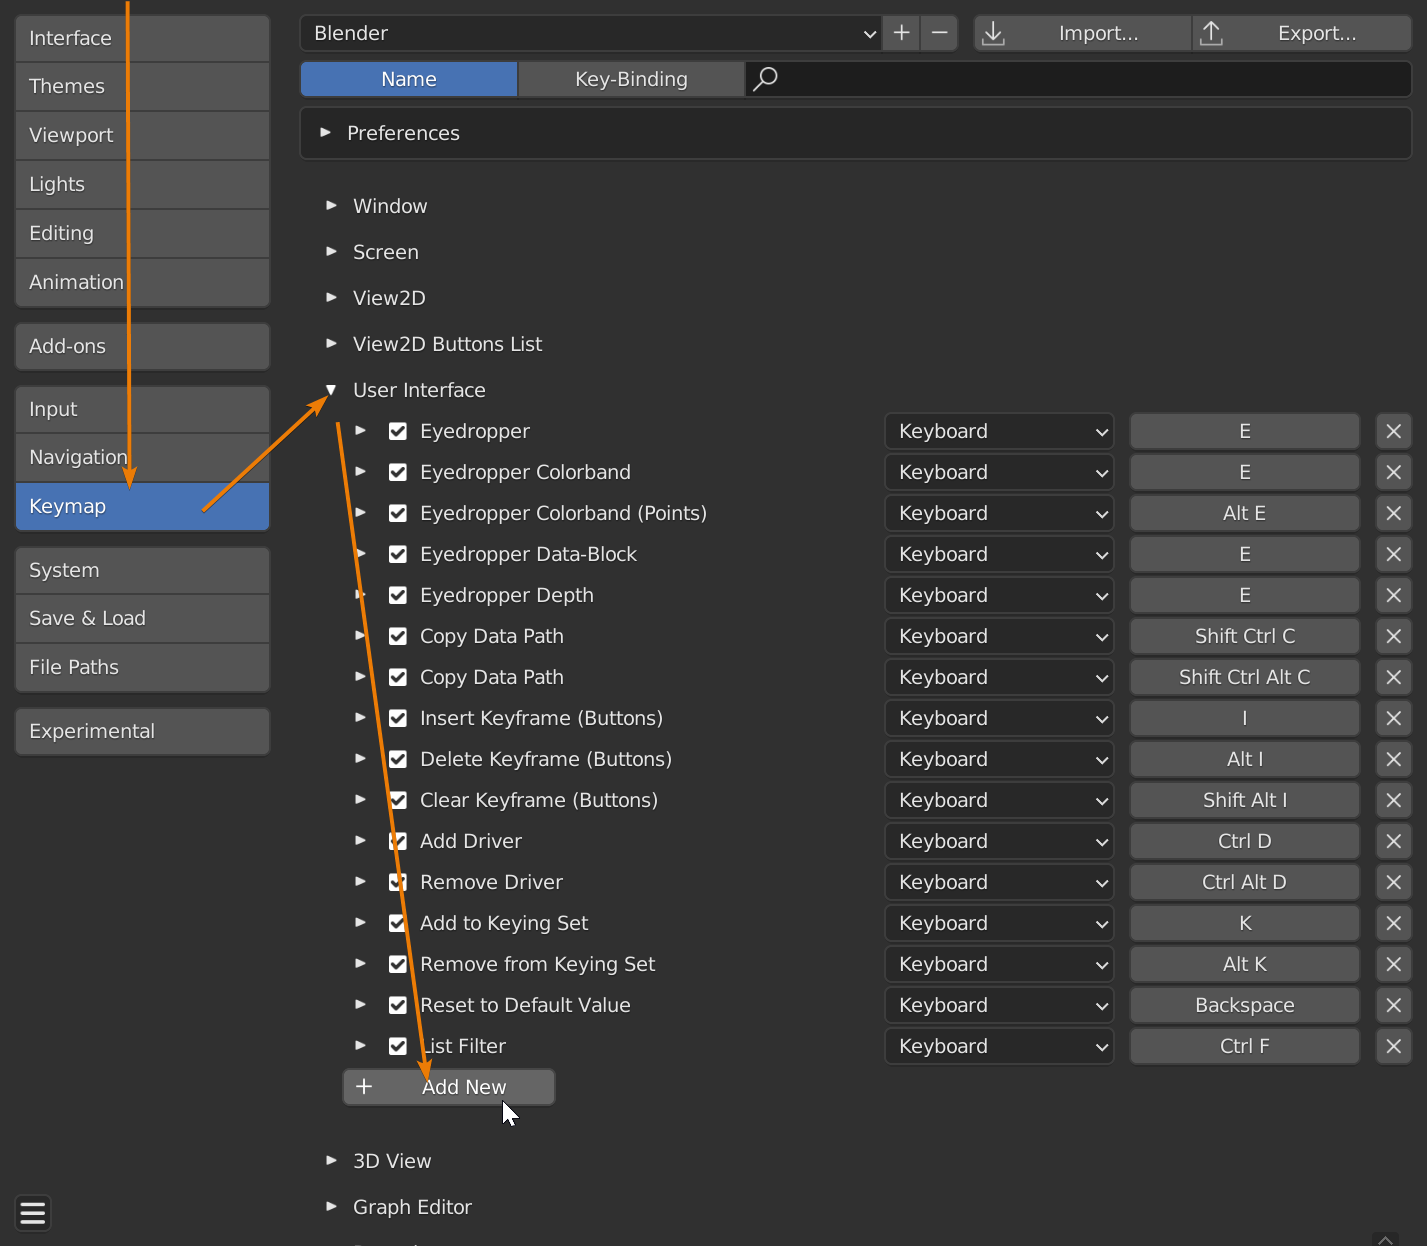Open Keyboard type dropdown for Add to Keying Set
This screenshot has width=1427, height=1246.
click(x=999, y=923)
